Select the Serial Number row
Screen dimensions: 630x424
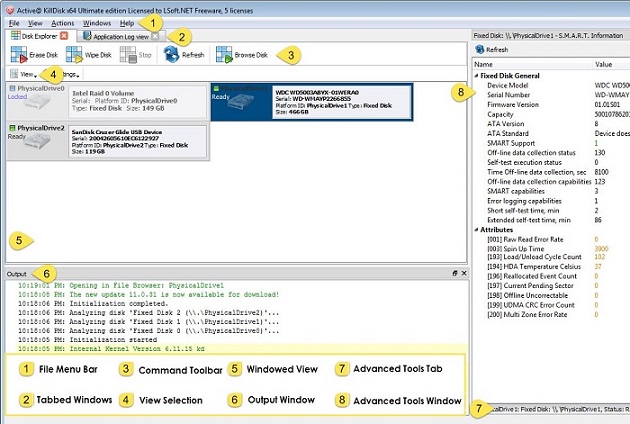[551, 95]
